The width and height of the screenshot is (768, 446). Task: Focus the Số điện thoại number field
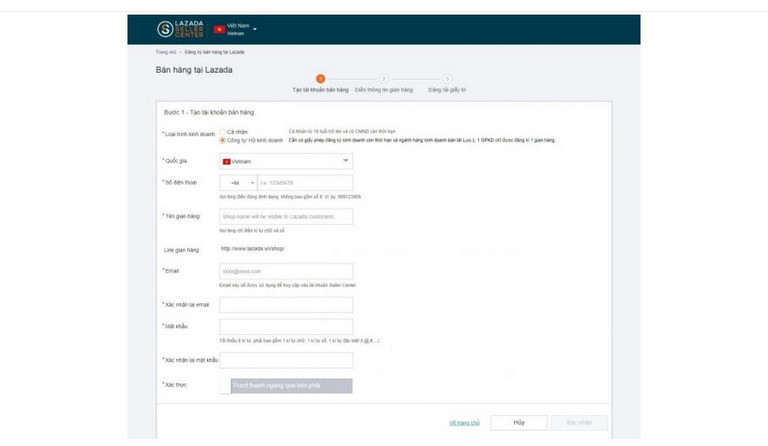point(305,183)
